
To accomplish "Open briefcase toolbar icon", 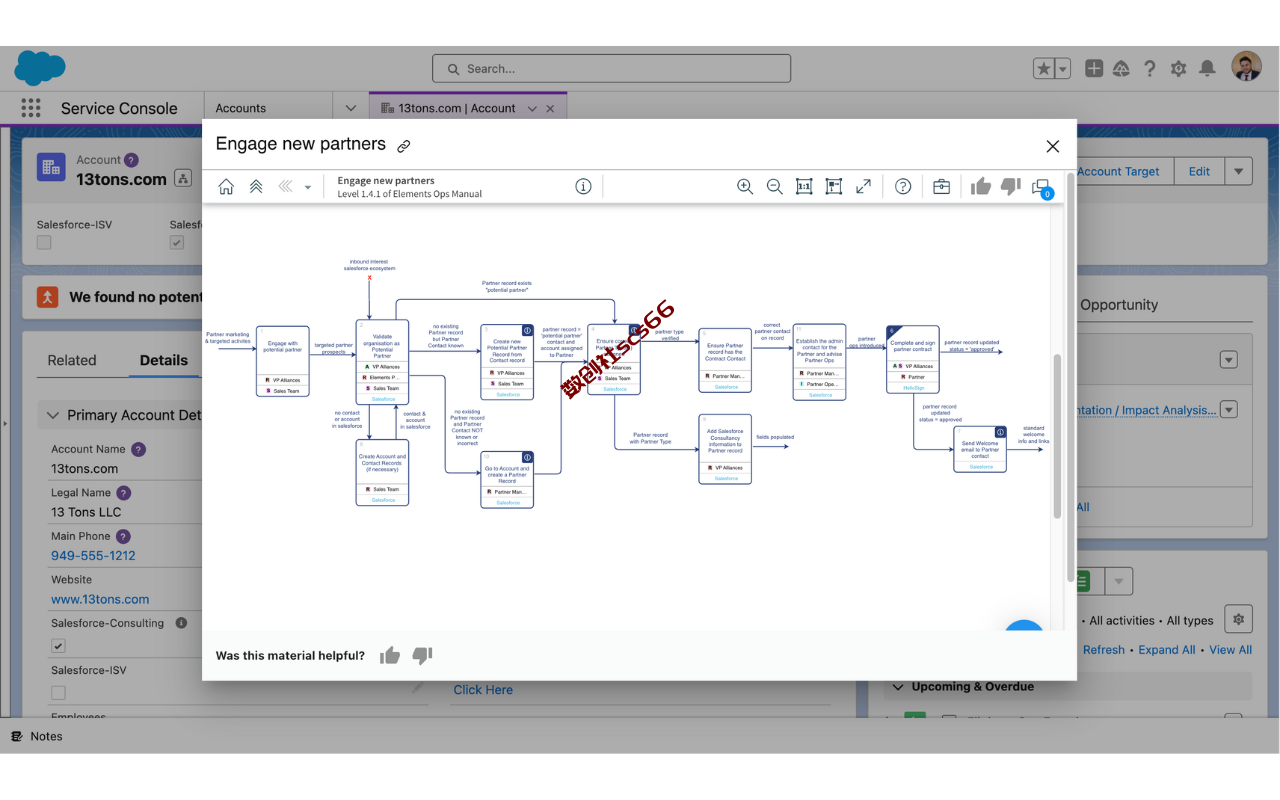I will (x=941, y=187).
